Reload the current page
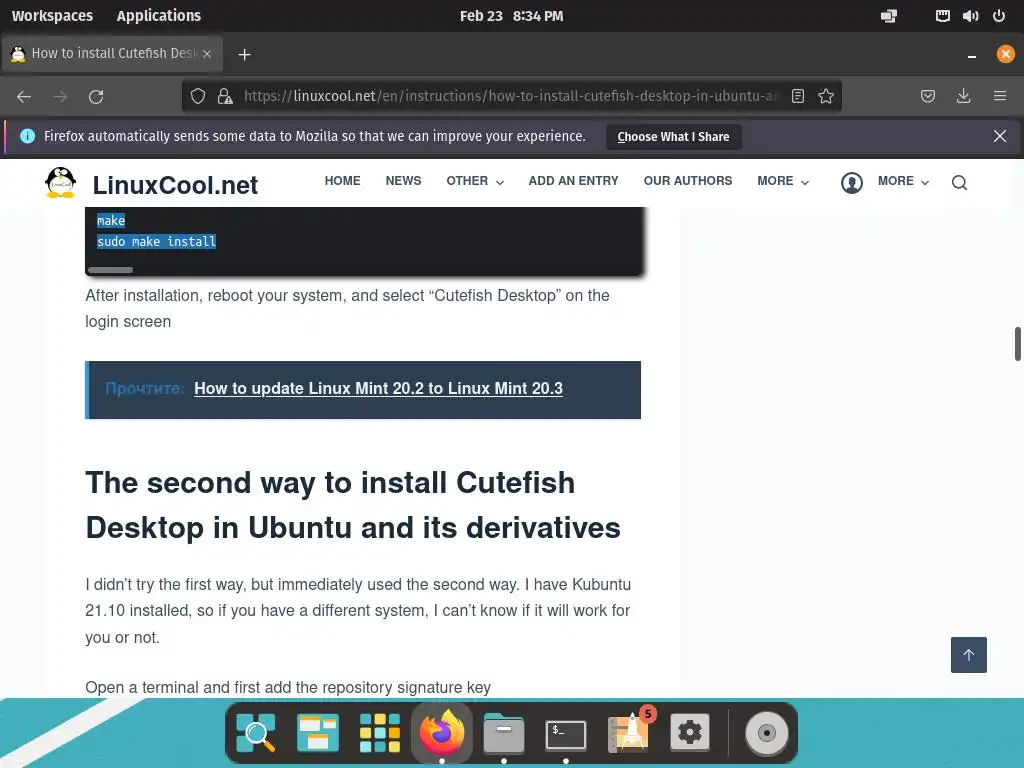Screen dimensions: 1024x768 click(x=96, y=97)
